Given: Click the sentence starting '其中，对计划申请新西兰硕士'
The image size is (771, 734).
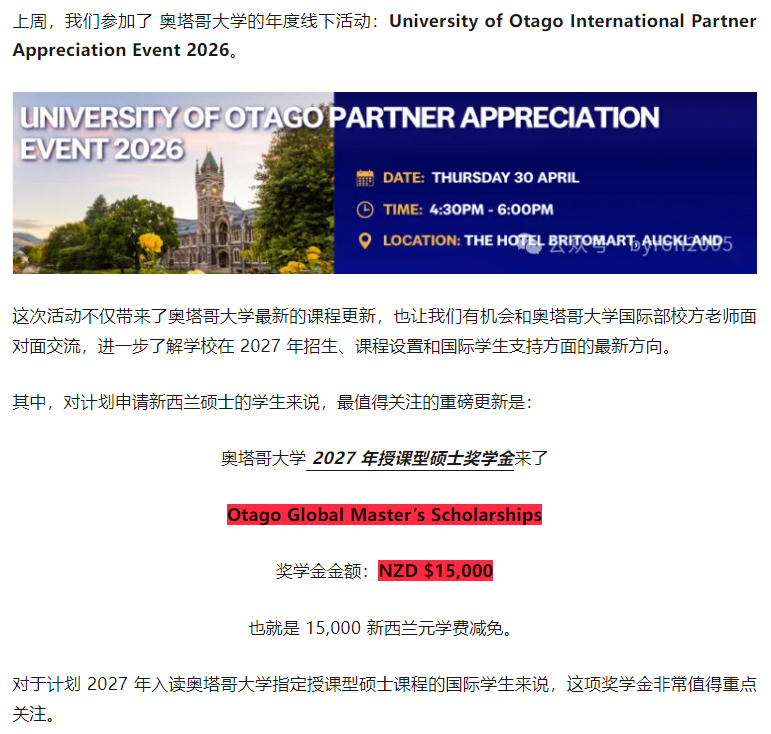Looking at the screenshot, I should click(x=272, y=402).
